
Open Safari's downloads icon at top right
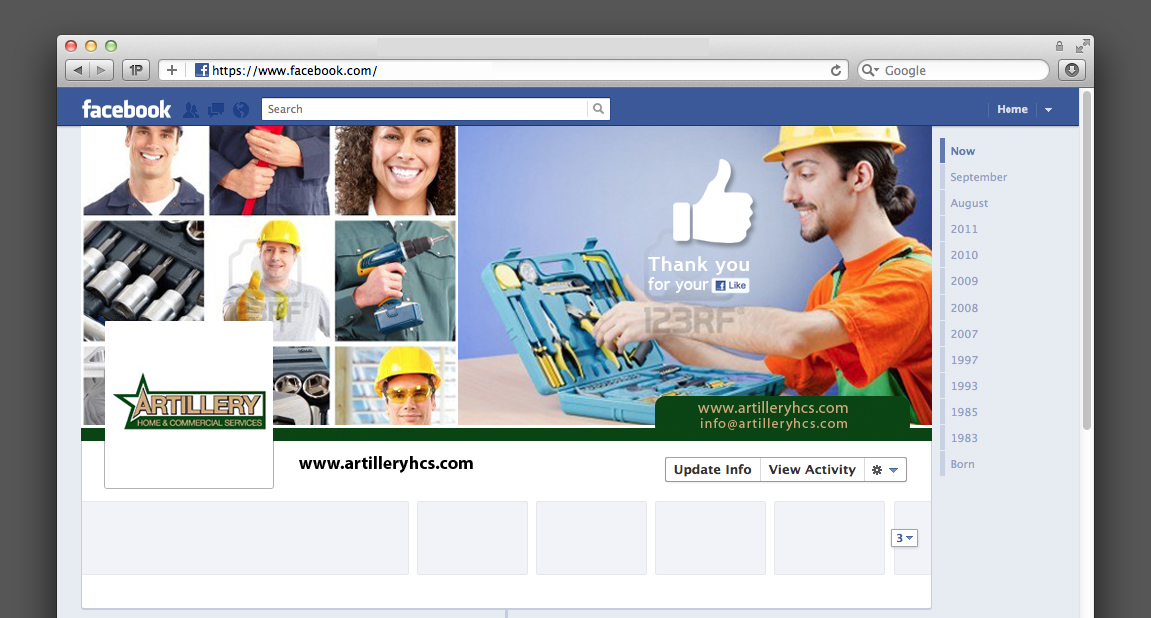1071,70
